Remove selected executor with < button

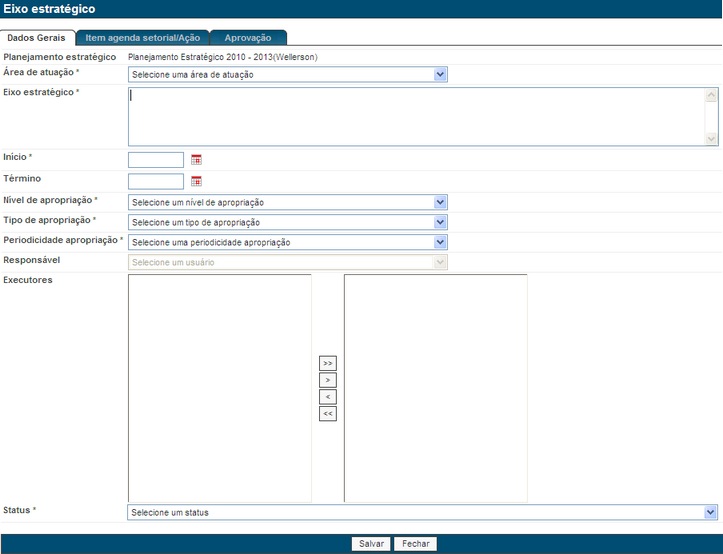[328, 397]
